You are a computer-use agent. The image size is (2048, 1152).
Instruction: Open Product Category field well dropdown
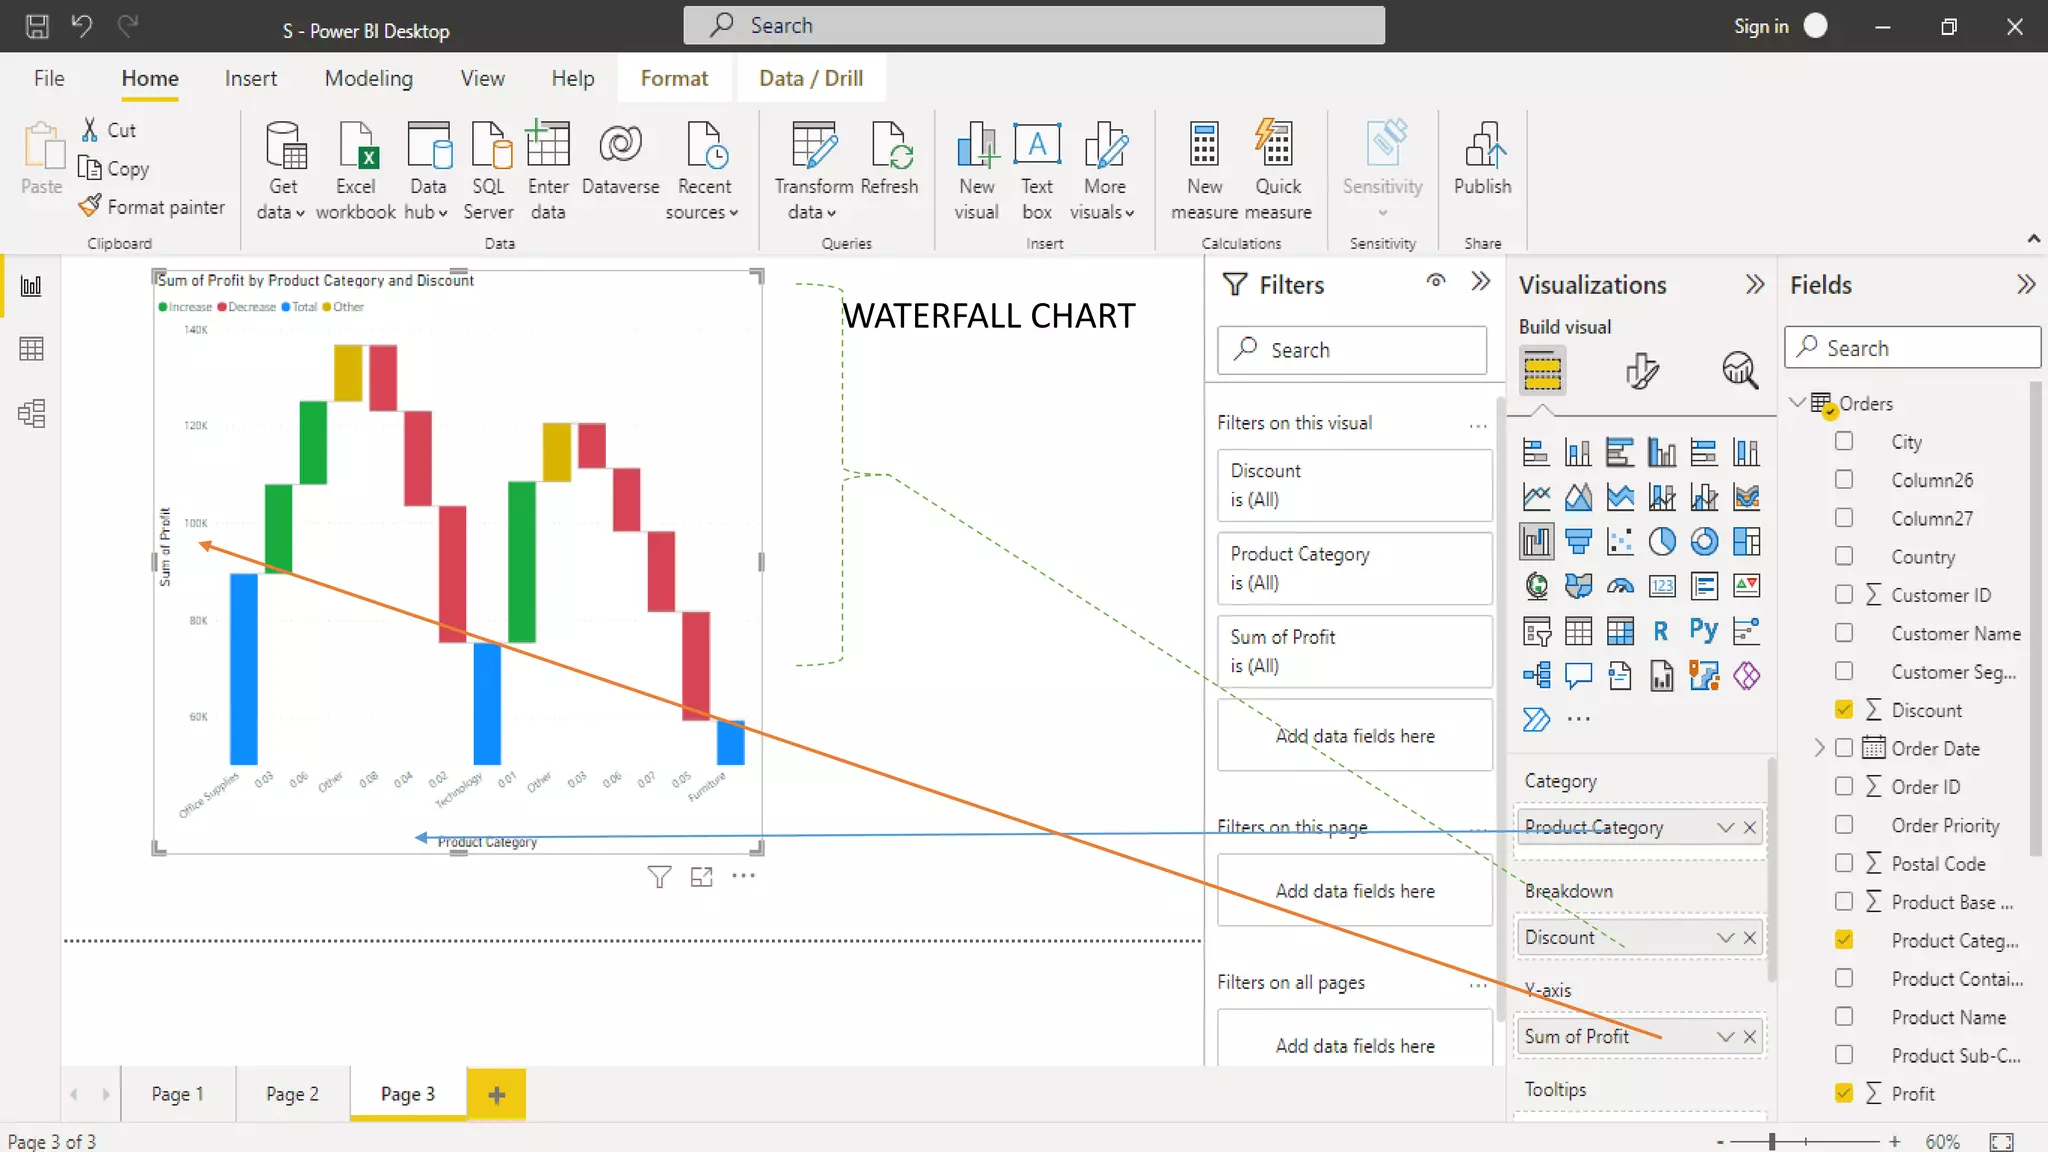pyautogui.click(x=1725, y=827)
